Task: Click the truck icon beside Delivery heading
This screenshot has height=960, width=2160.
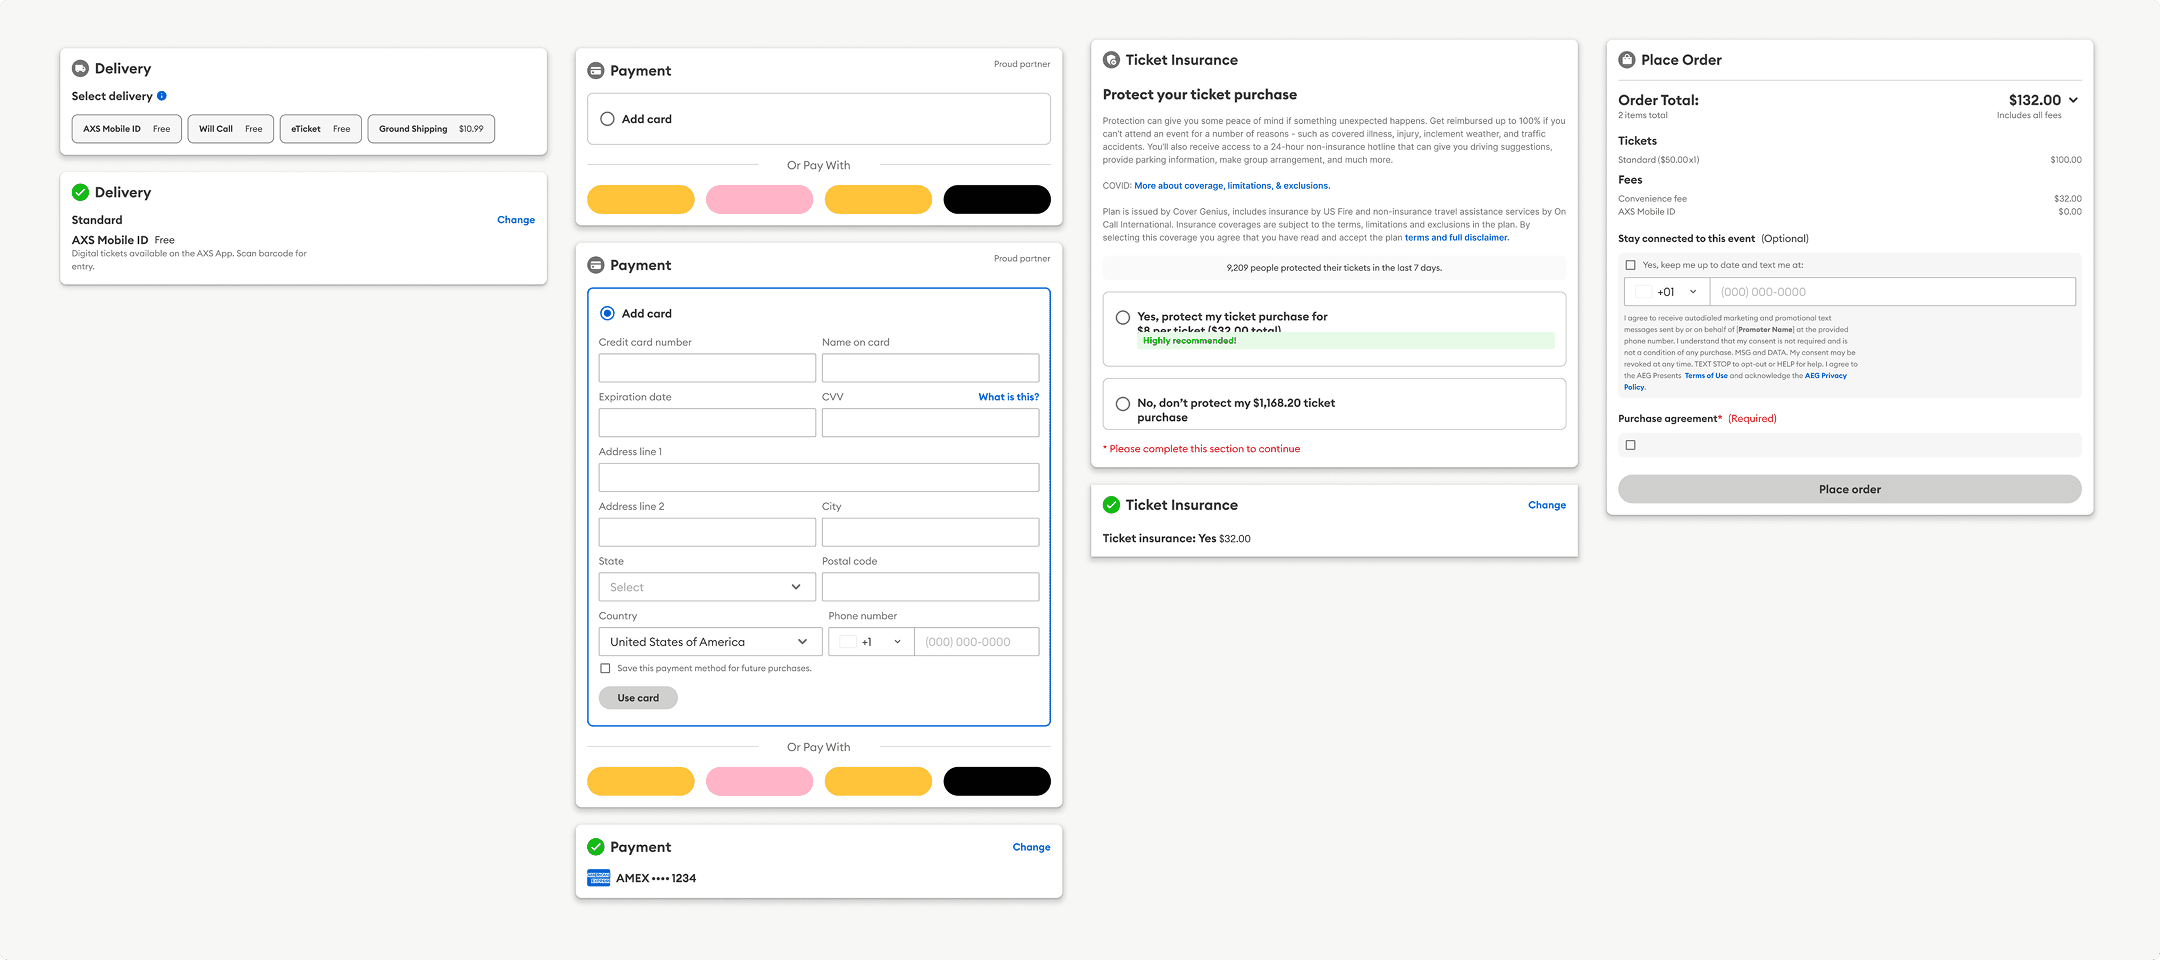Action: click(80, 68)
